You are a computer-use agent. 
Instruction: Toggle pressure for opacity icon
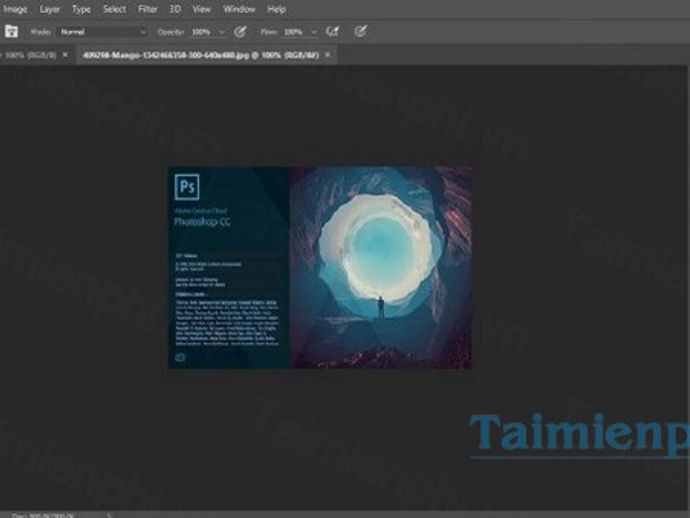tap(240, 32)
